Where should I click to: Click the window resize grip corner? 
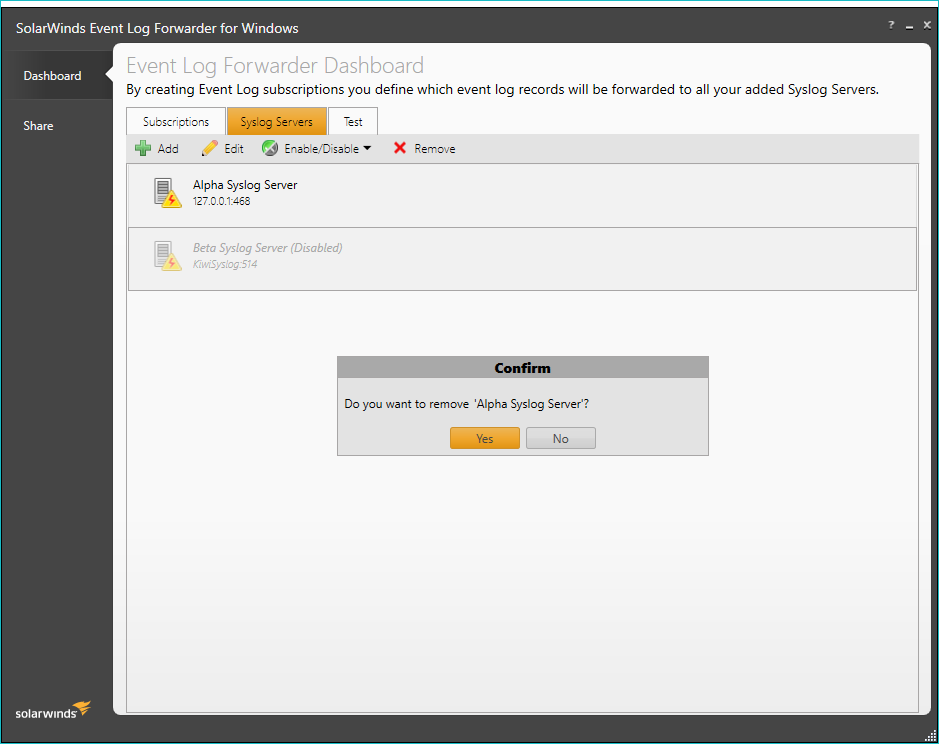pyautogui.click(x=930, y=736)
